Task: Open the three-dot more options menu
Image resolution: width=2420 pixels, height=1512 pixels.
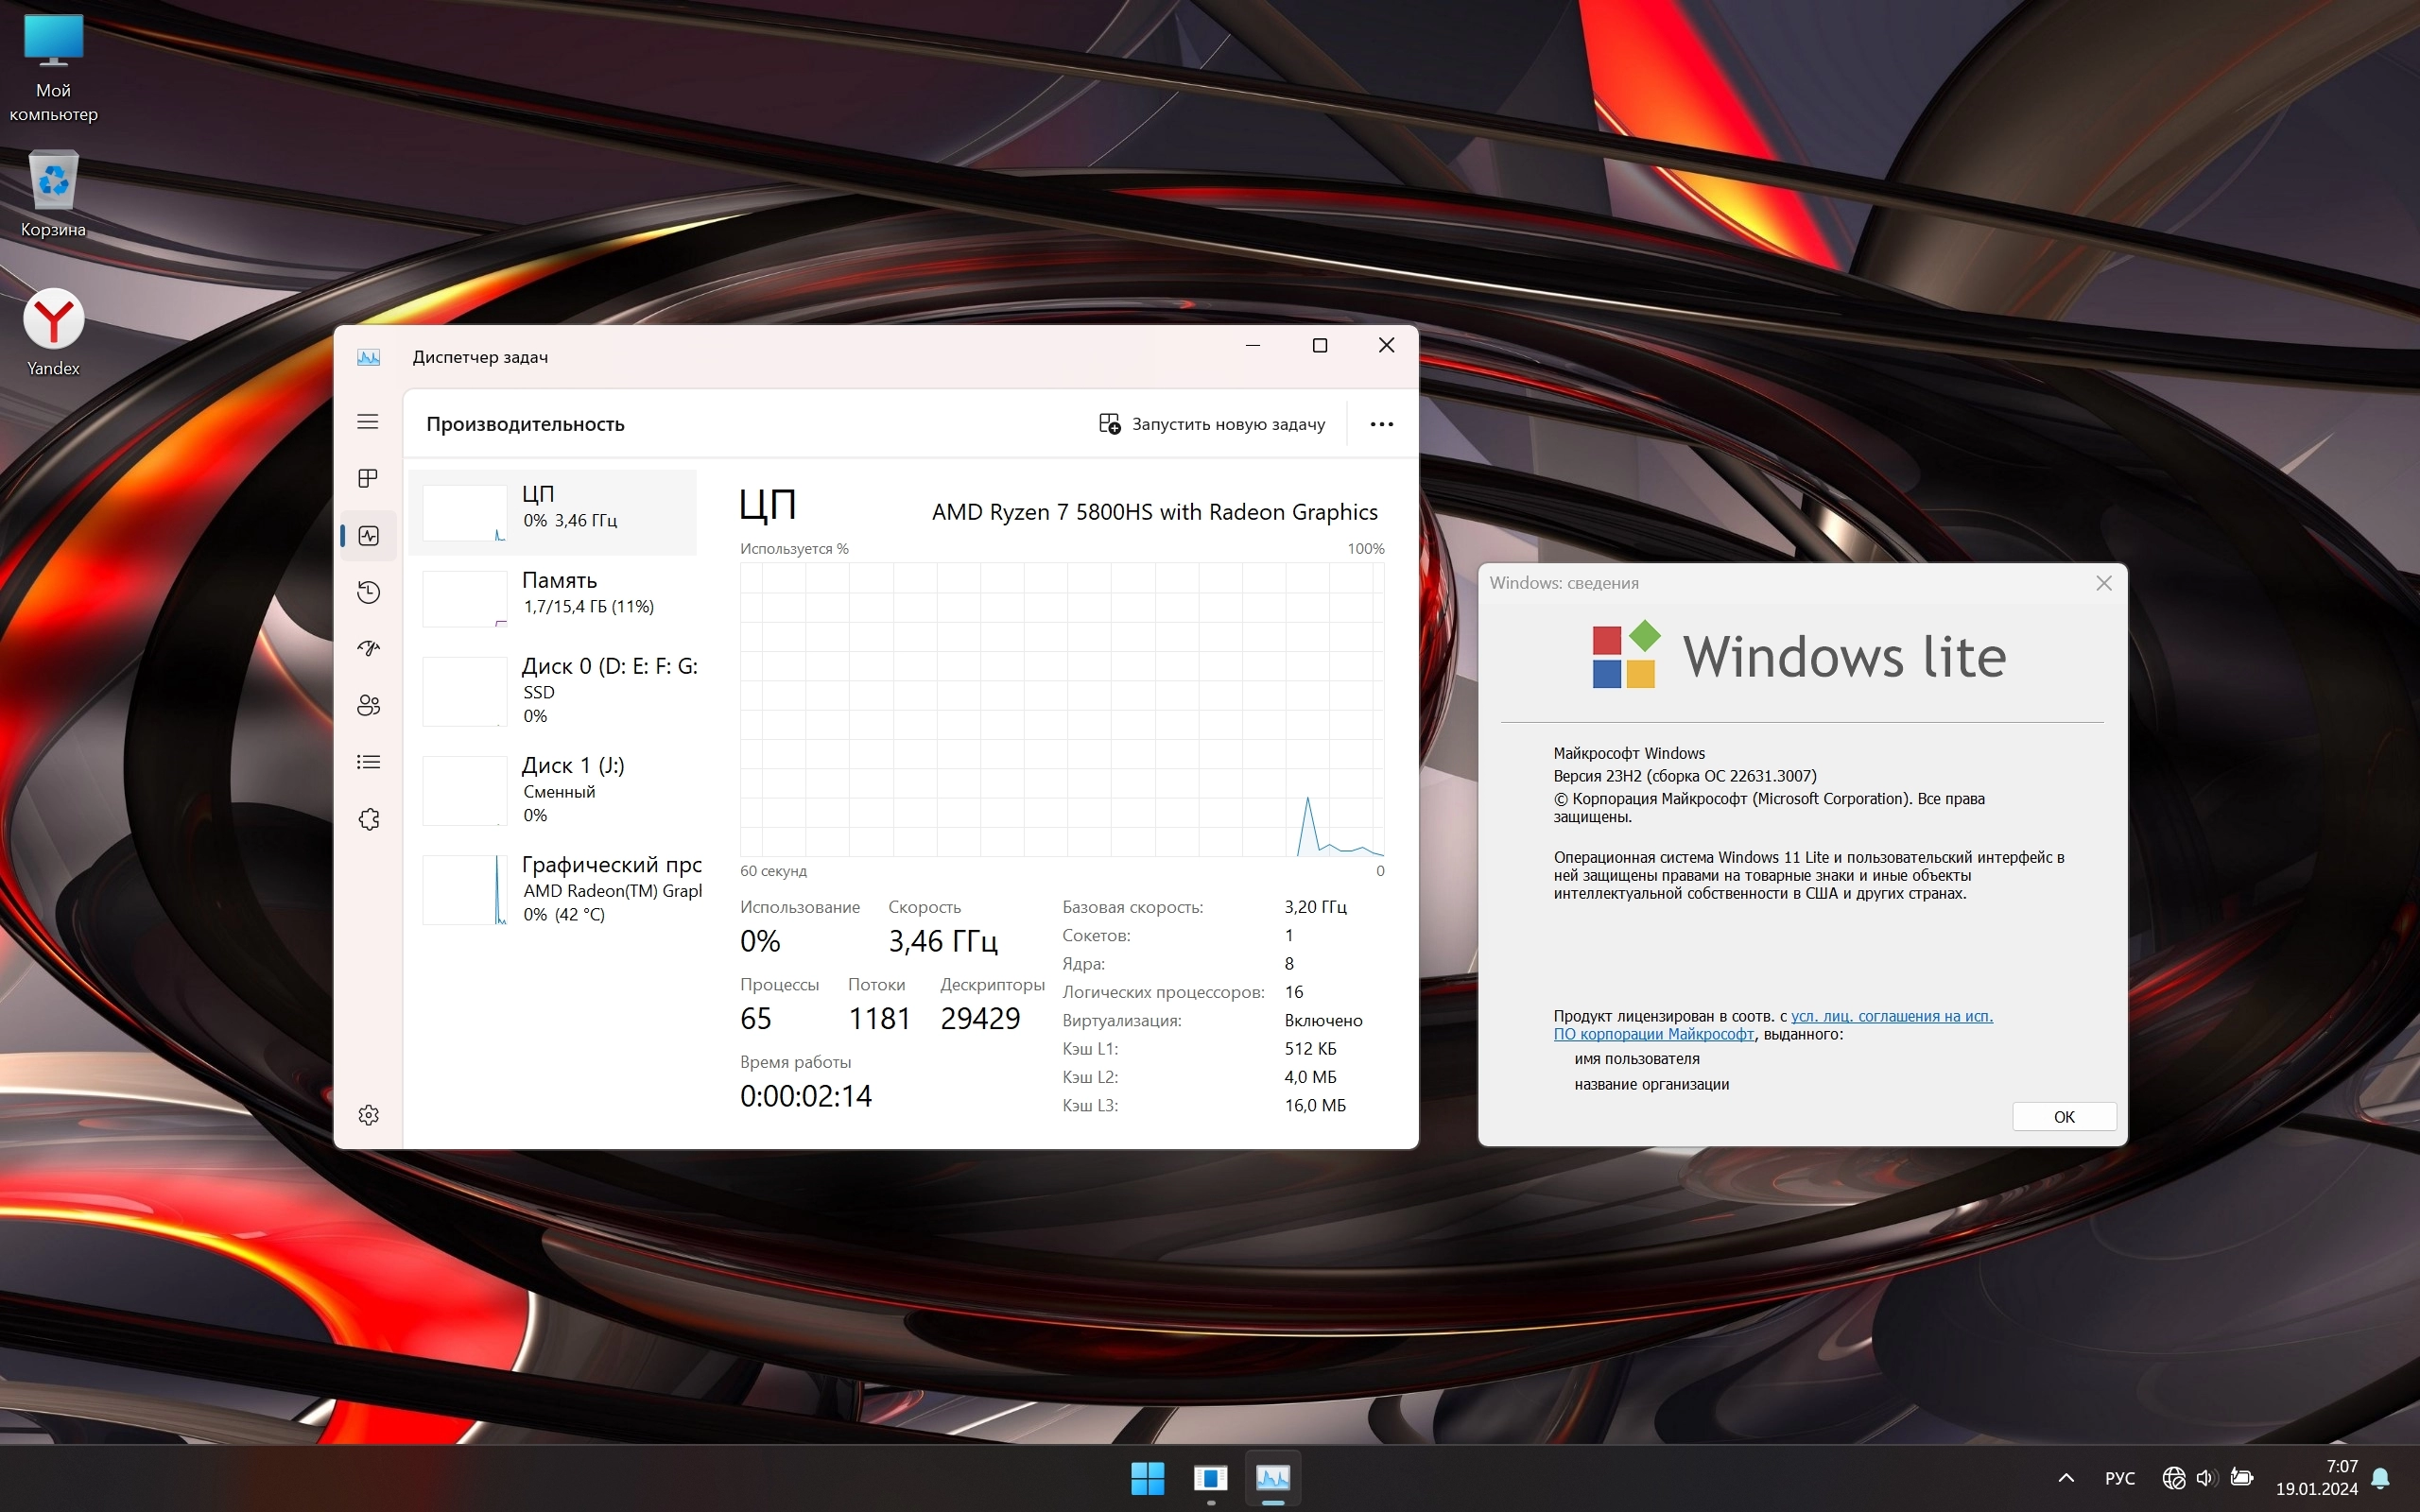Action: 1381,424
